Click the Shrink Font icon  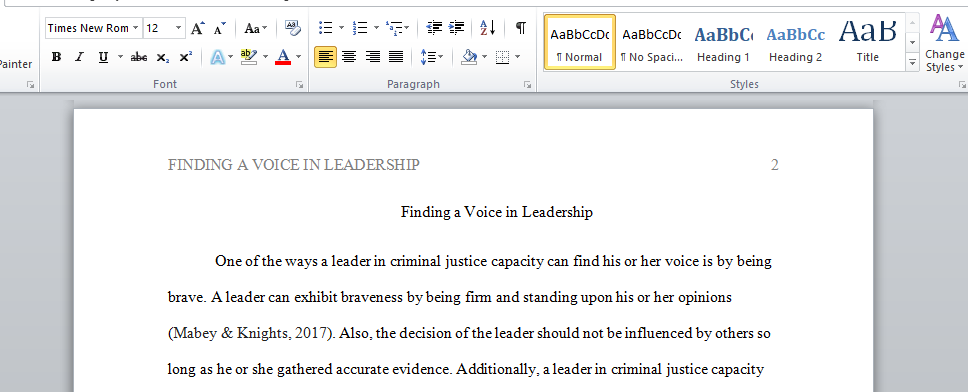point(220,28)
